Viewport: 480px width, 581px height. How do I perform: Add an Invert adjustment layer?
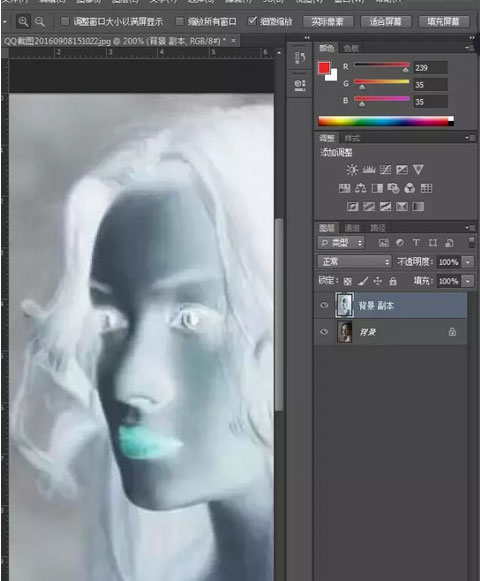point(352,206)
